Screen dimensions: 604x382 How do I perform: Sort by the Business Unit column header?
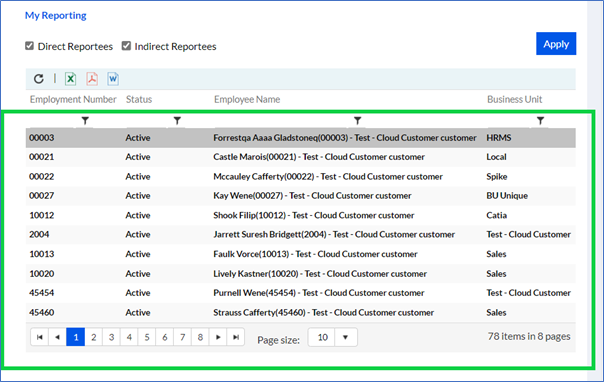click(x=514, y=99)
